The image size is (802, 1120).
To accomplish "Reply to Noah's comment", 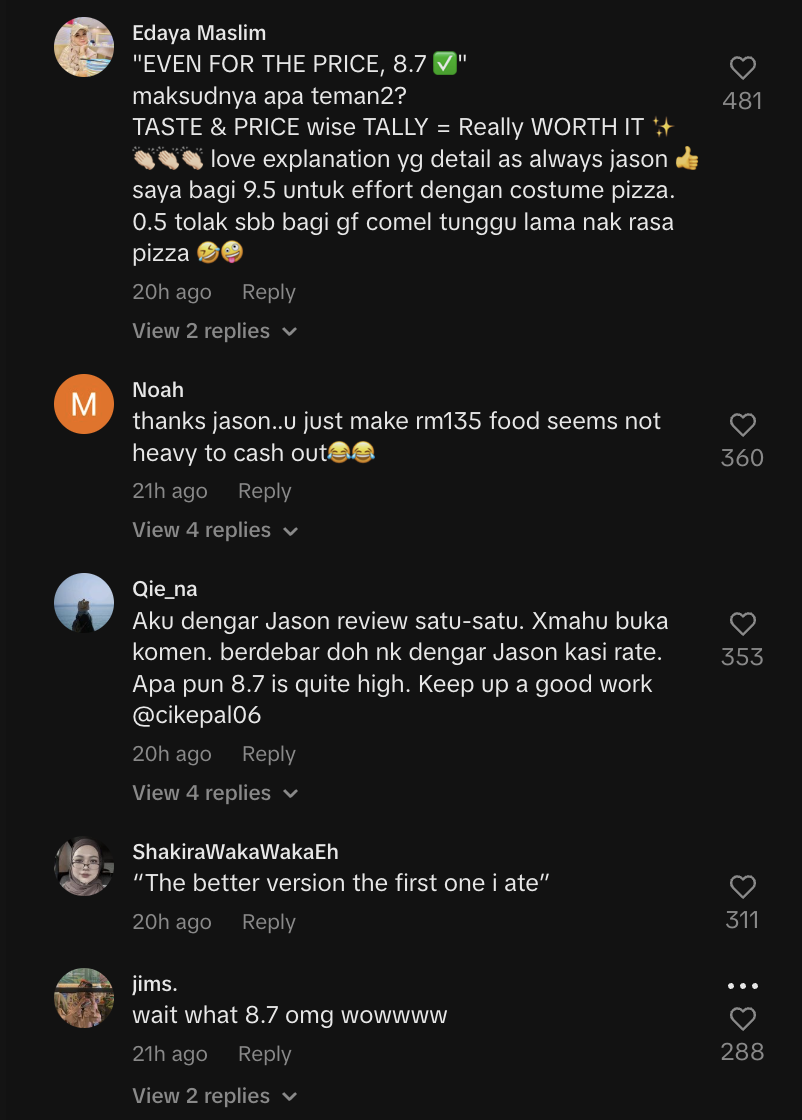I will click(264, 491).
